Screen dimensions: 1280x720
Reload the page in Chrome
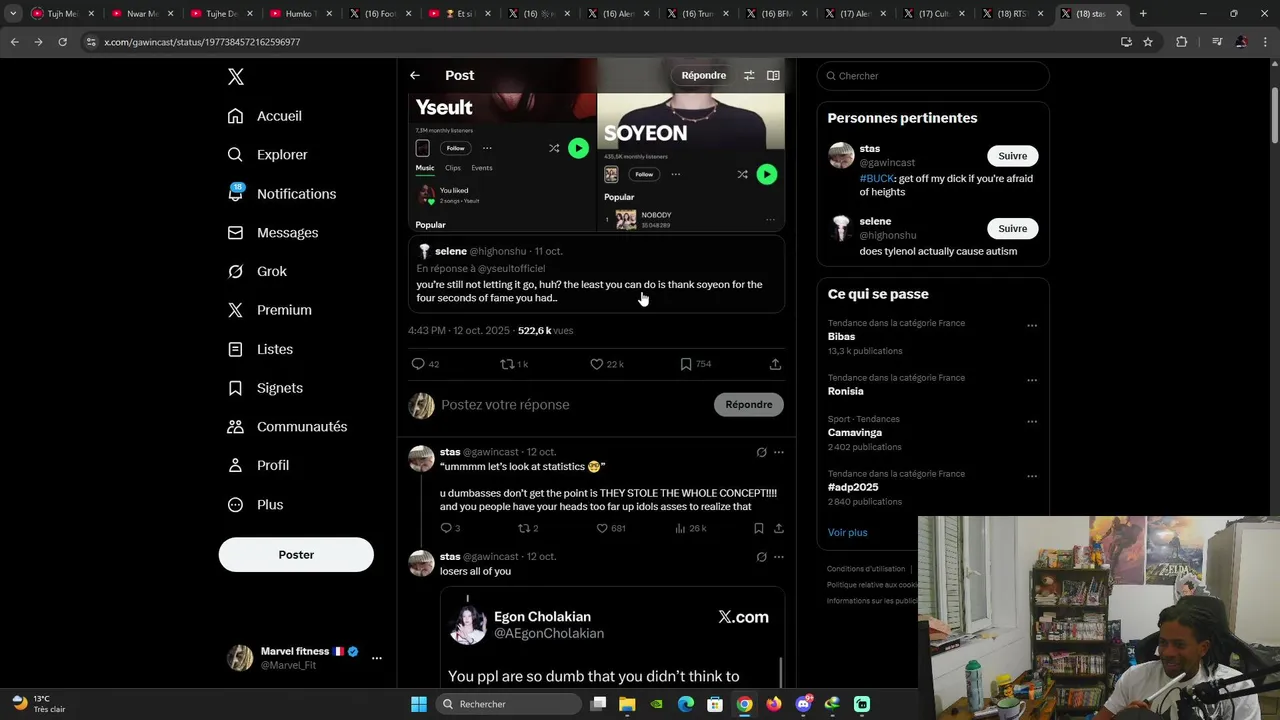(62, 42)
